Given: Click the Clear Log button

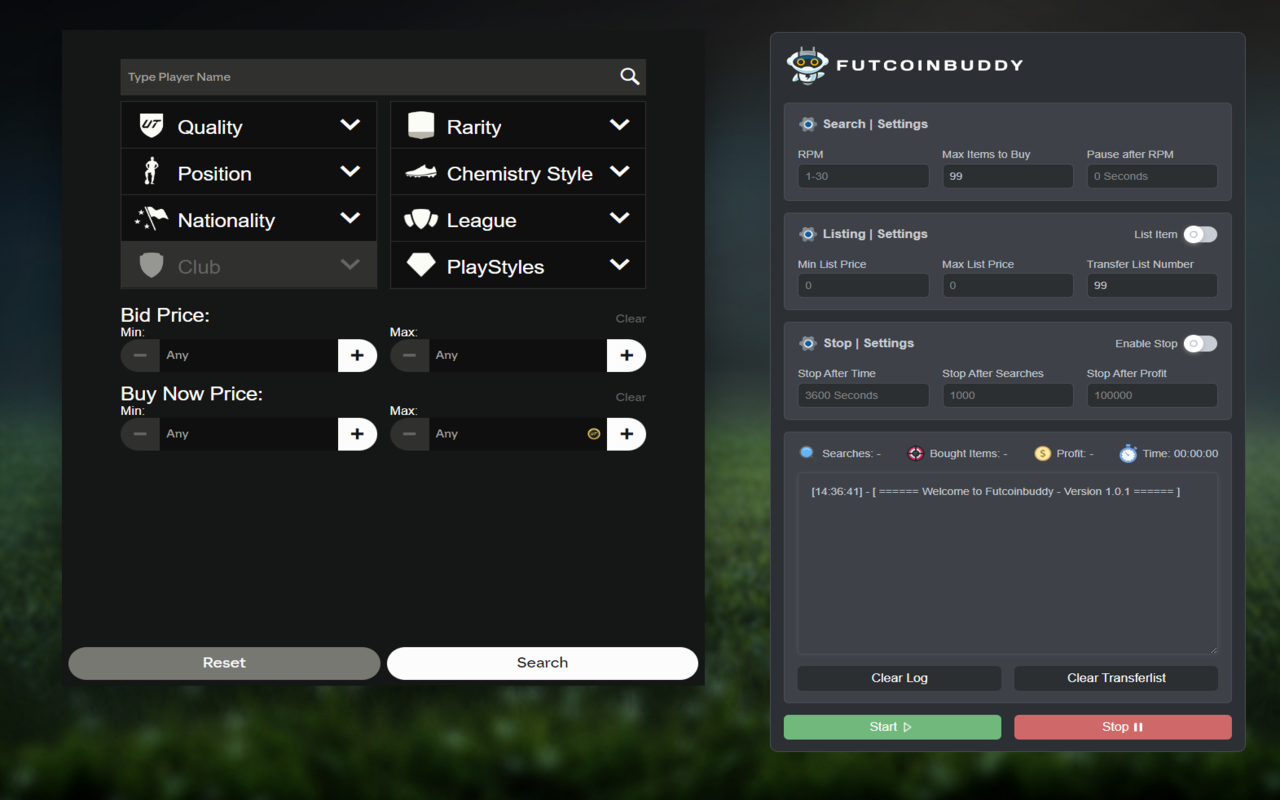Looking at the screenshot, I should click(x=899, y=678).
